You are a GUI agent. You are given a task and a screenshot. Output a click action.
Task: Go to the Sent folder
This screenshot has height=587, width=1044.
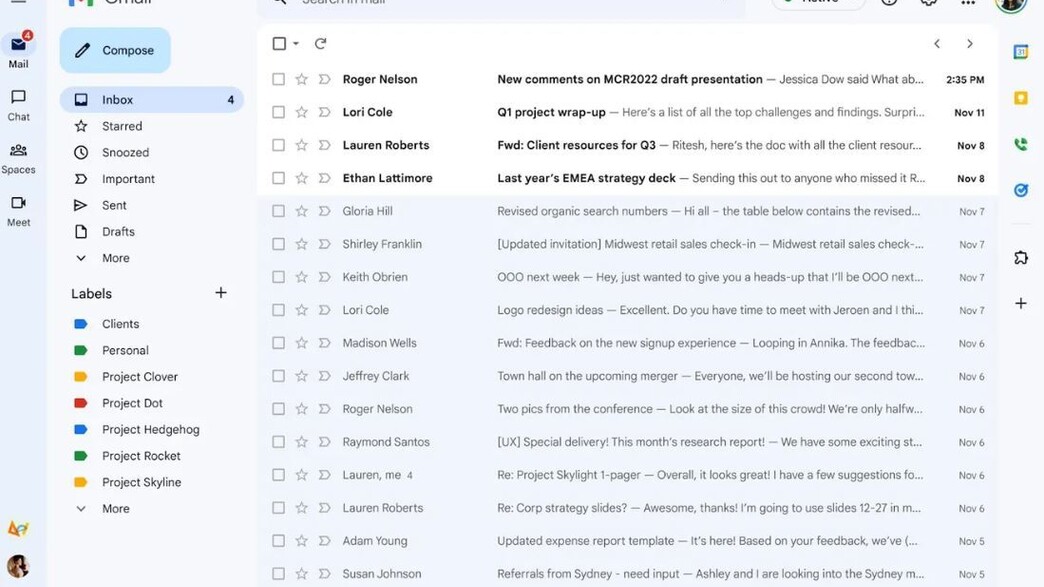click(x=114, y=205)
